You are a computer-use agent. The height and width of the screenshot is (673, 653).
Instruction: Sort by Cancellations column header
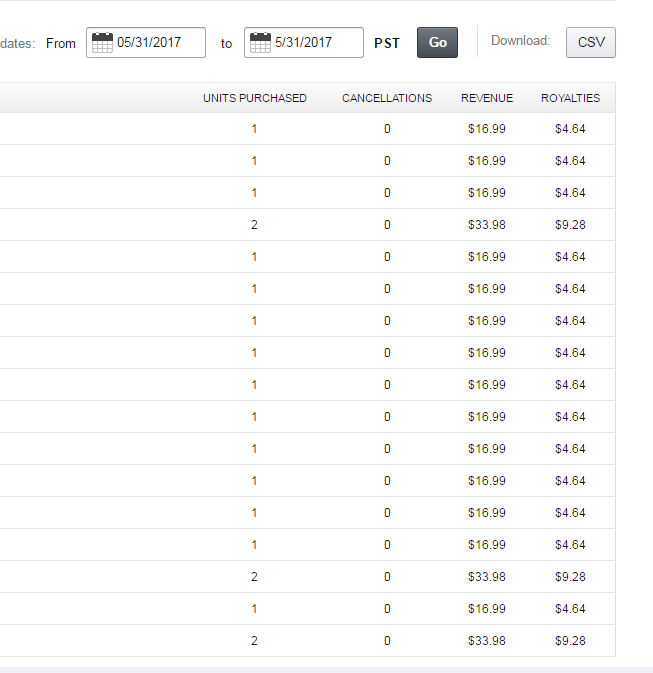click(387, 98)
